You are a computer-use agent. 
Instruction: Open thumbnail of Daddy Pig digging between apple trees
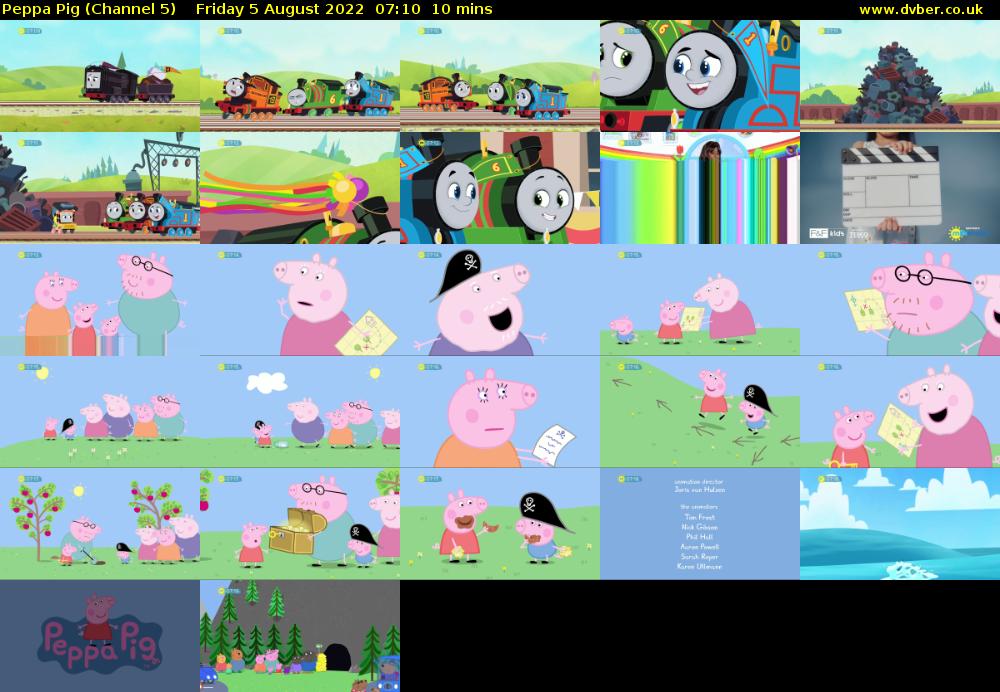pyautogui.click(x=99, y=524)
